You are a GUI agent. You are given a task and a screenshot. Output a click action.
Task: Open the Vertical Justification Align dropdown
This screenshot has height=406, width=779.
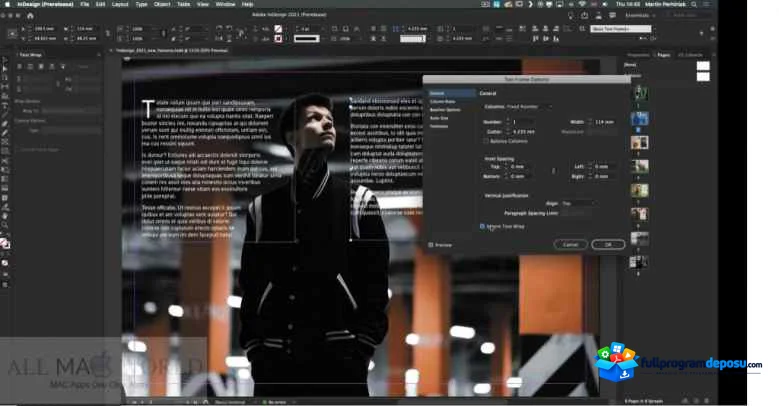point(578,203)
